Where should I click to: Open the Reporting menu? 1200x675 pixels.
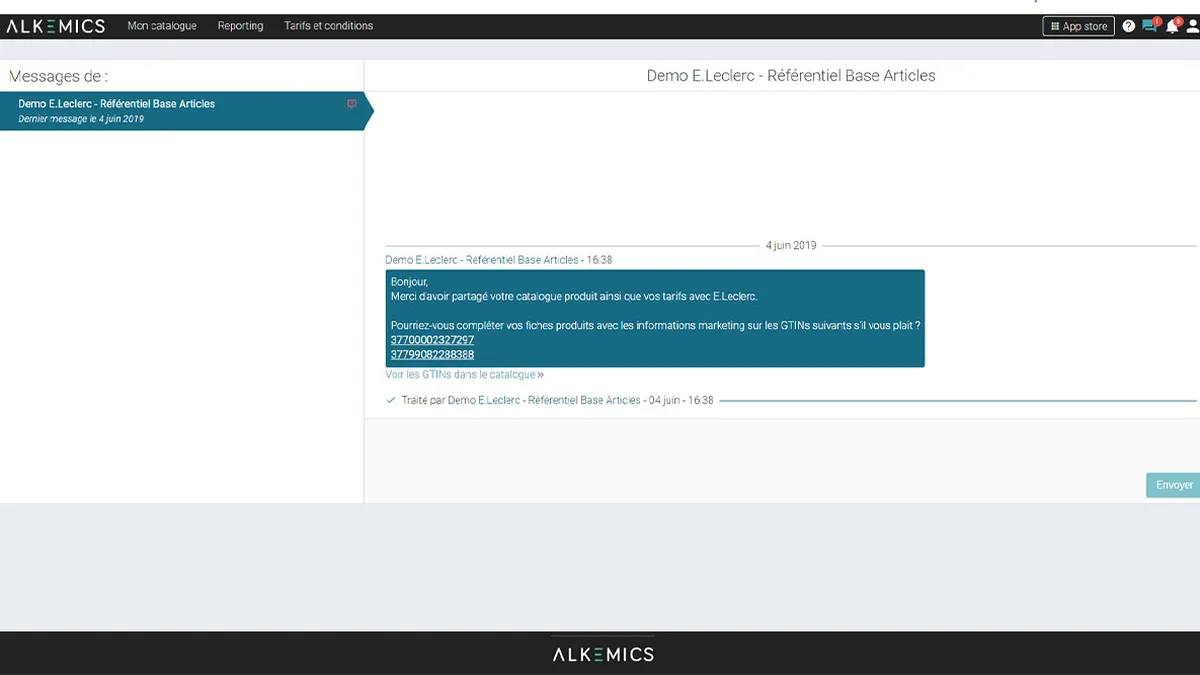[x=240, y=26]
